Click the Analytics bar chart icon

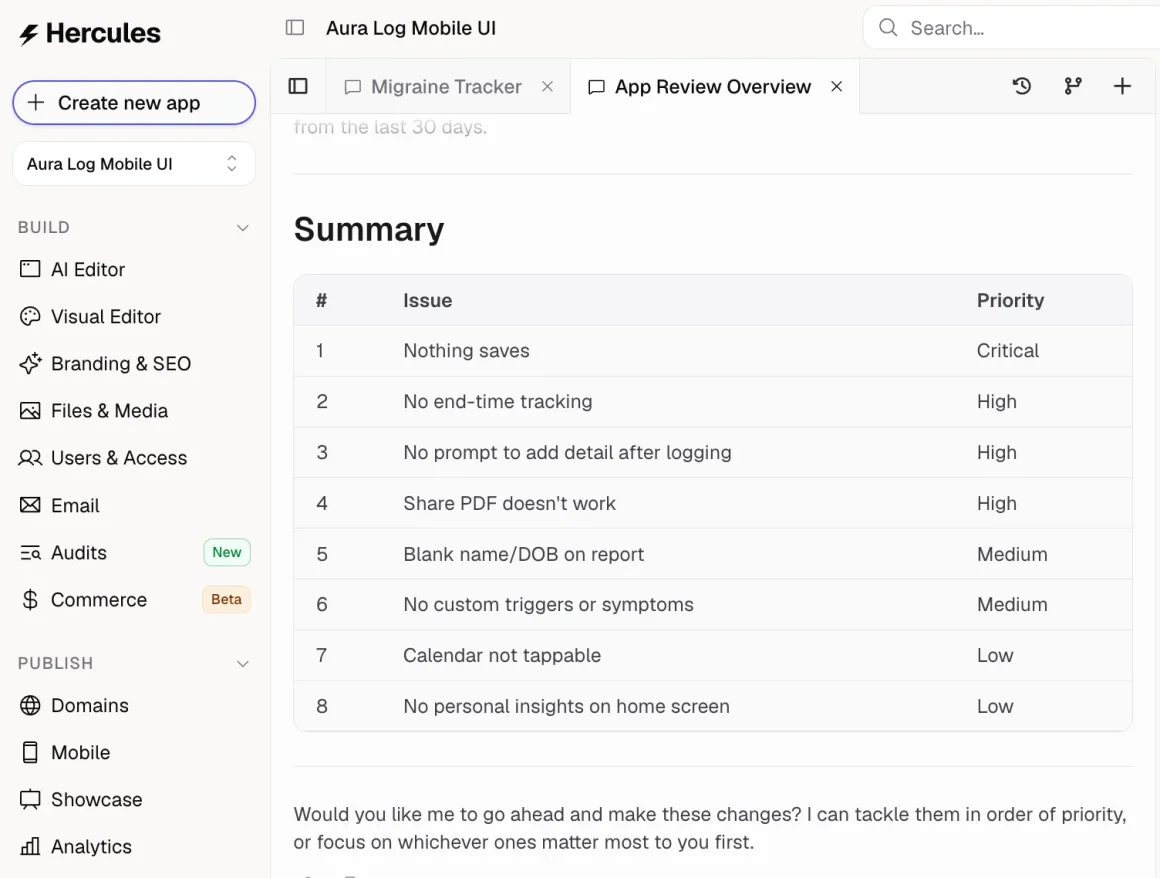tap(30, 846)
